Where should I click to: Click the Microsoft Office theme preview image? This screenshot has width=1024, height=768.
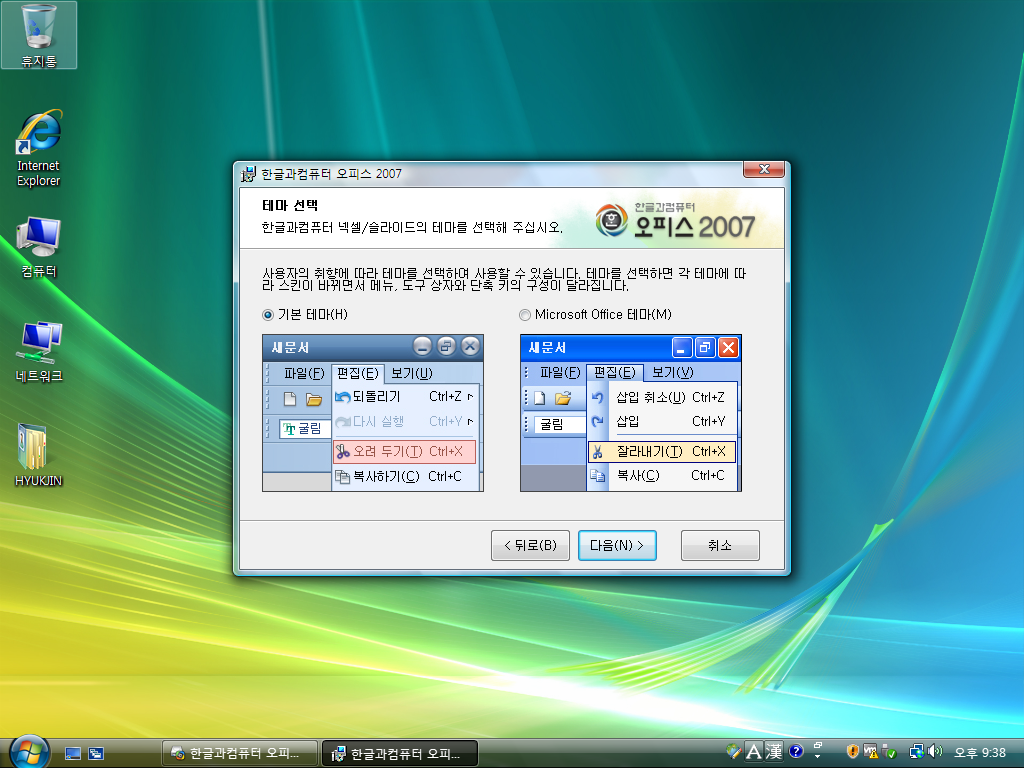coord(631,413)
